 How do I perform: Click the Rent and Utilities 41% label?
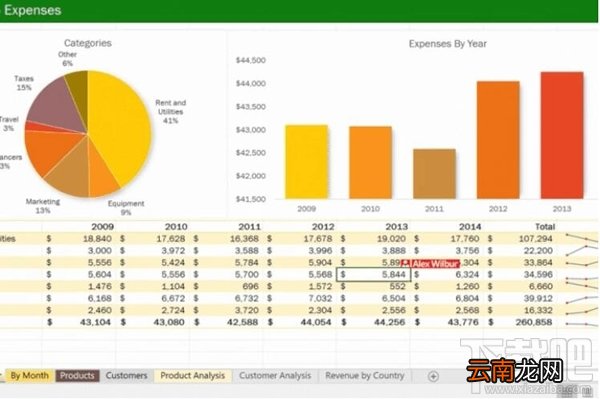tap(171, 112)
